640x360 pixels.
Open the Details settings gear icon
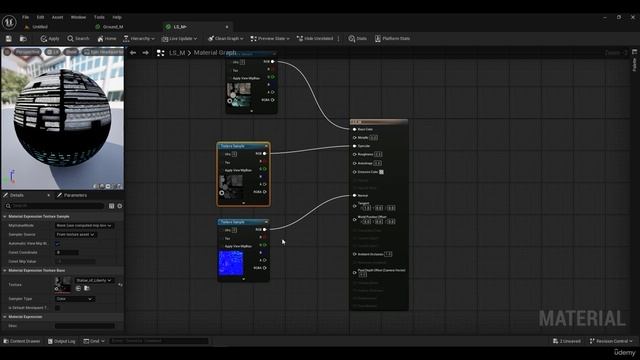click(x=120, y=206)
